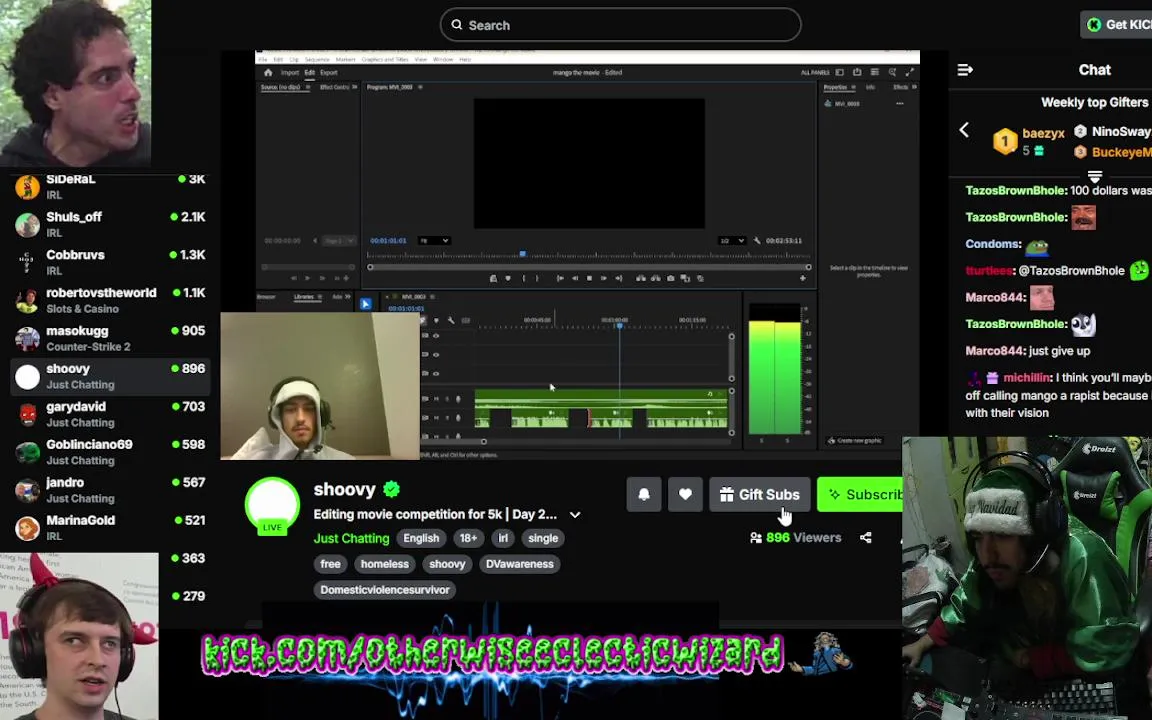Open the Effects panel tab

click(x=900, y=87)
